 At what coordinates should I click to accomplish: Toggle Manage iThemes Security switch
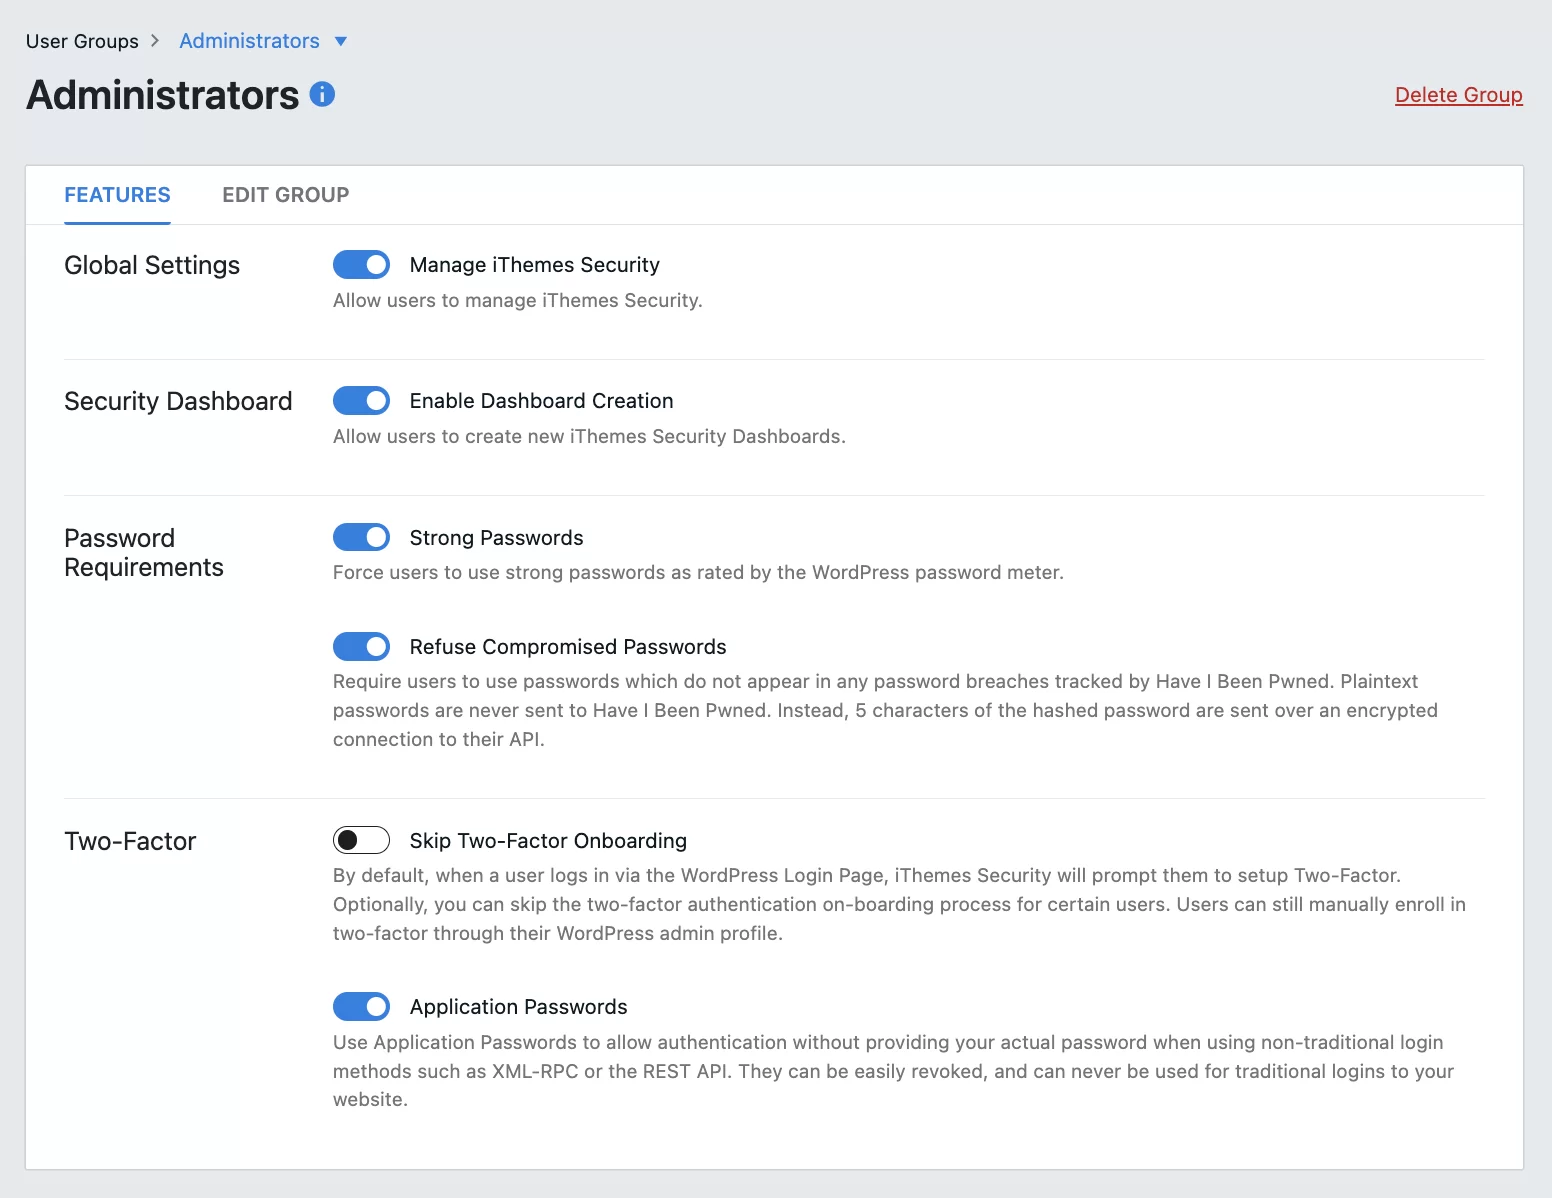(361, 264)
